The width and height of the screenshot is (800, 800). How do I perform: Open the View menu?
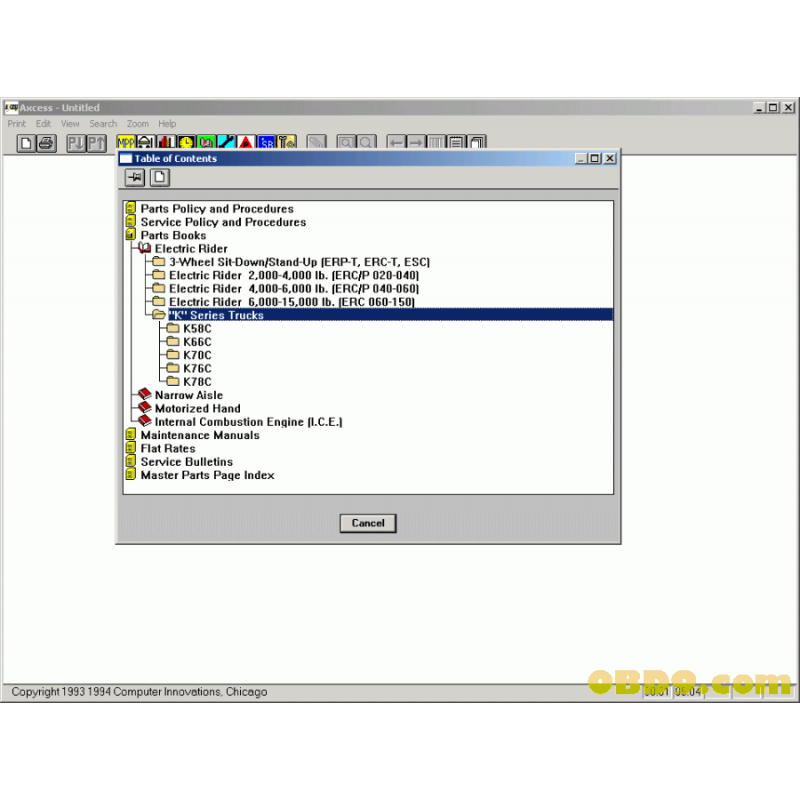[70, 123]
